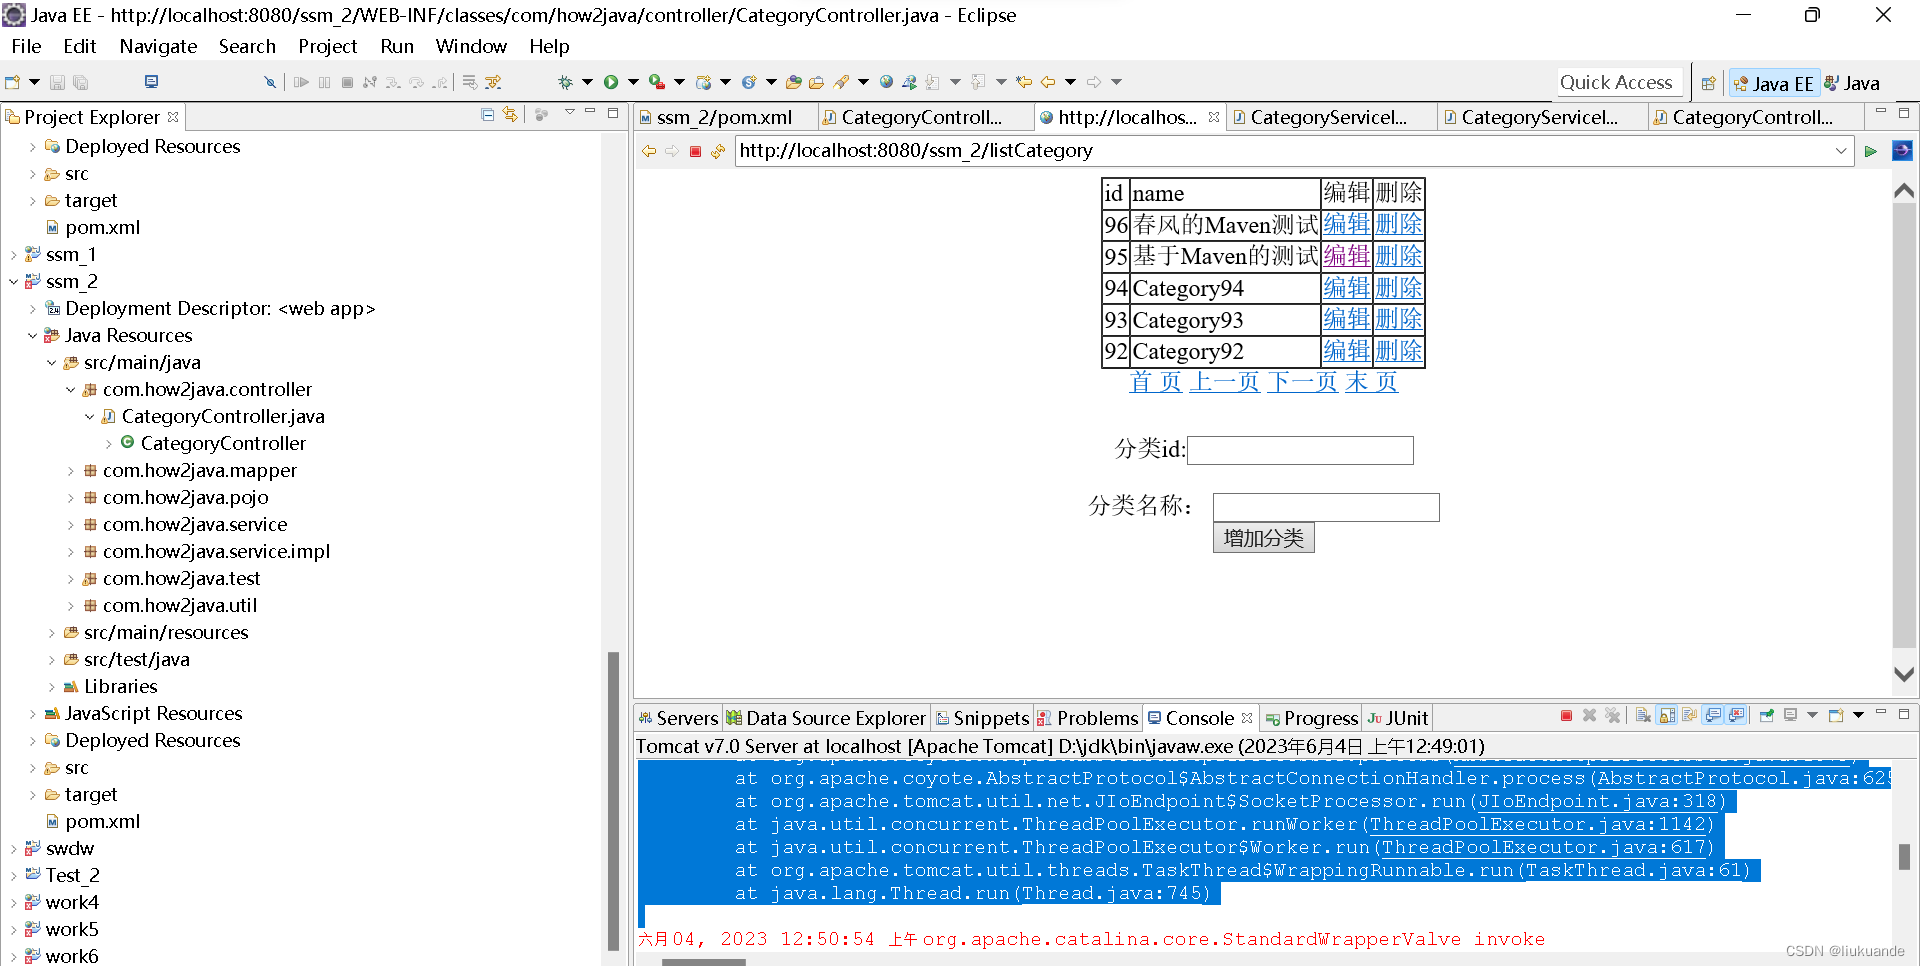1920x966 pixels.
Task: Open the Run button dropdown arrow
Action: (633, 82)
